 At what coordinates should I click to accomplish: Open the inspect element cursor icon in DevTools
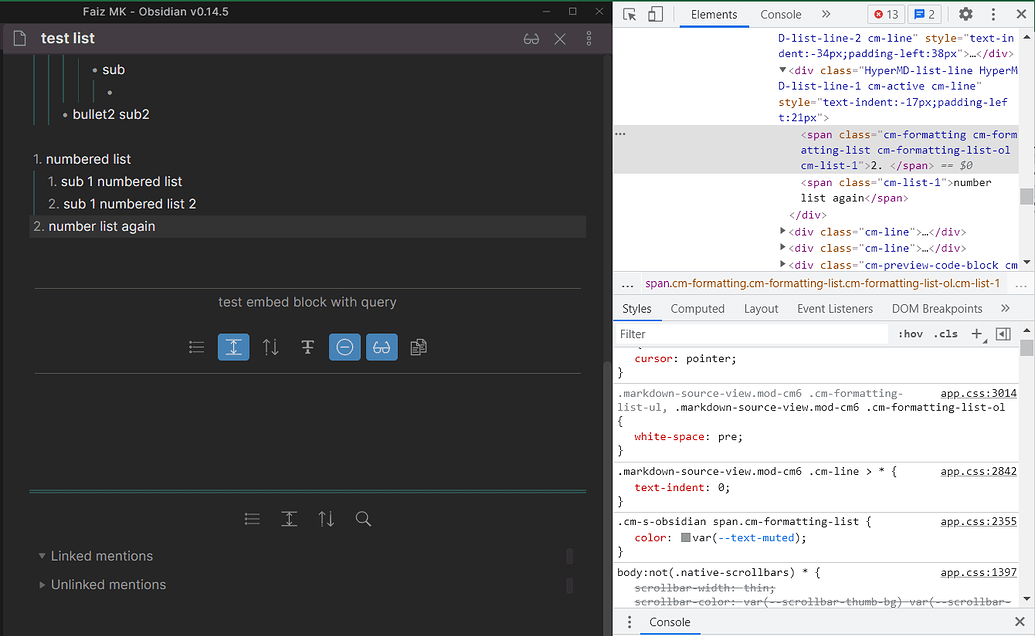[630, 14]
